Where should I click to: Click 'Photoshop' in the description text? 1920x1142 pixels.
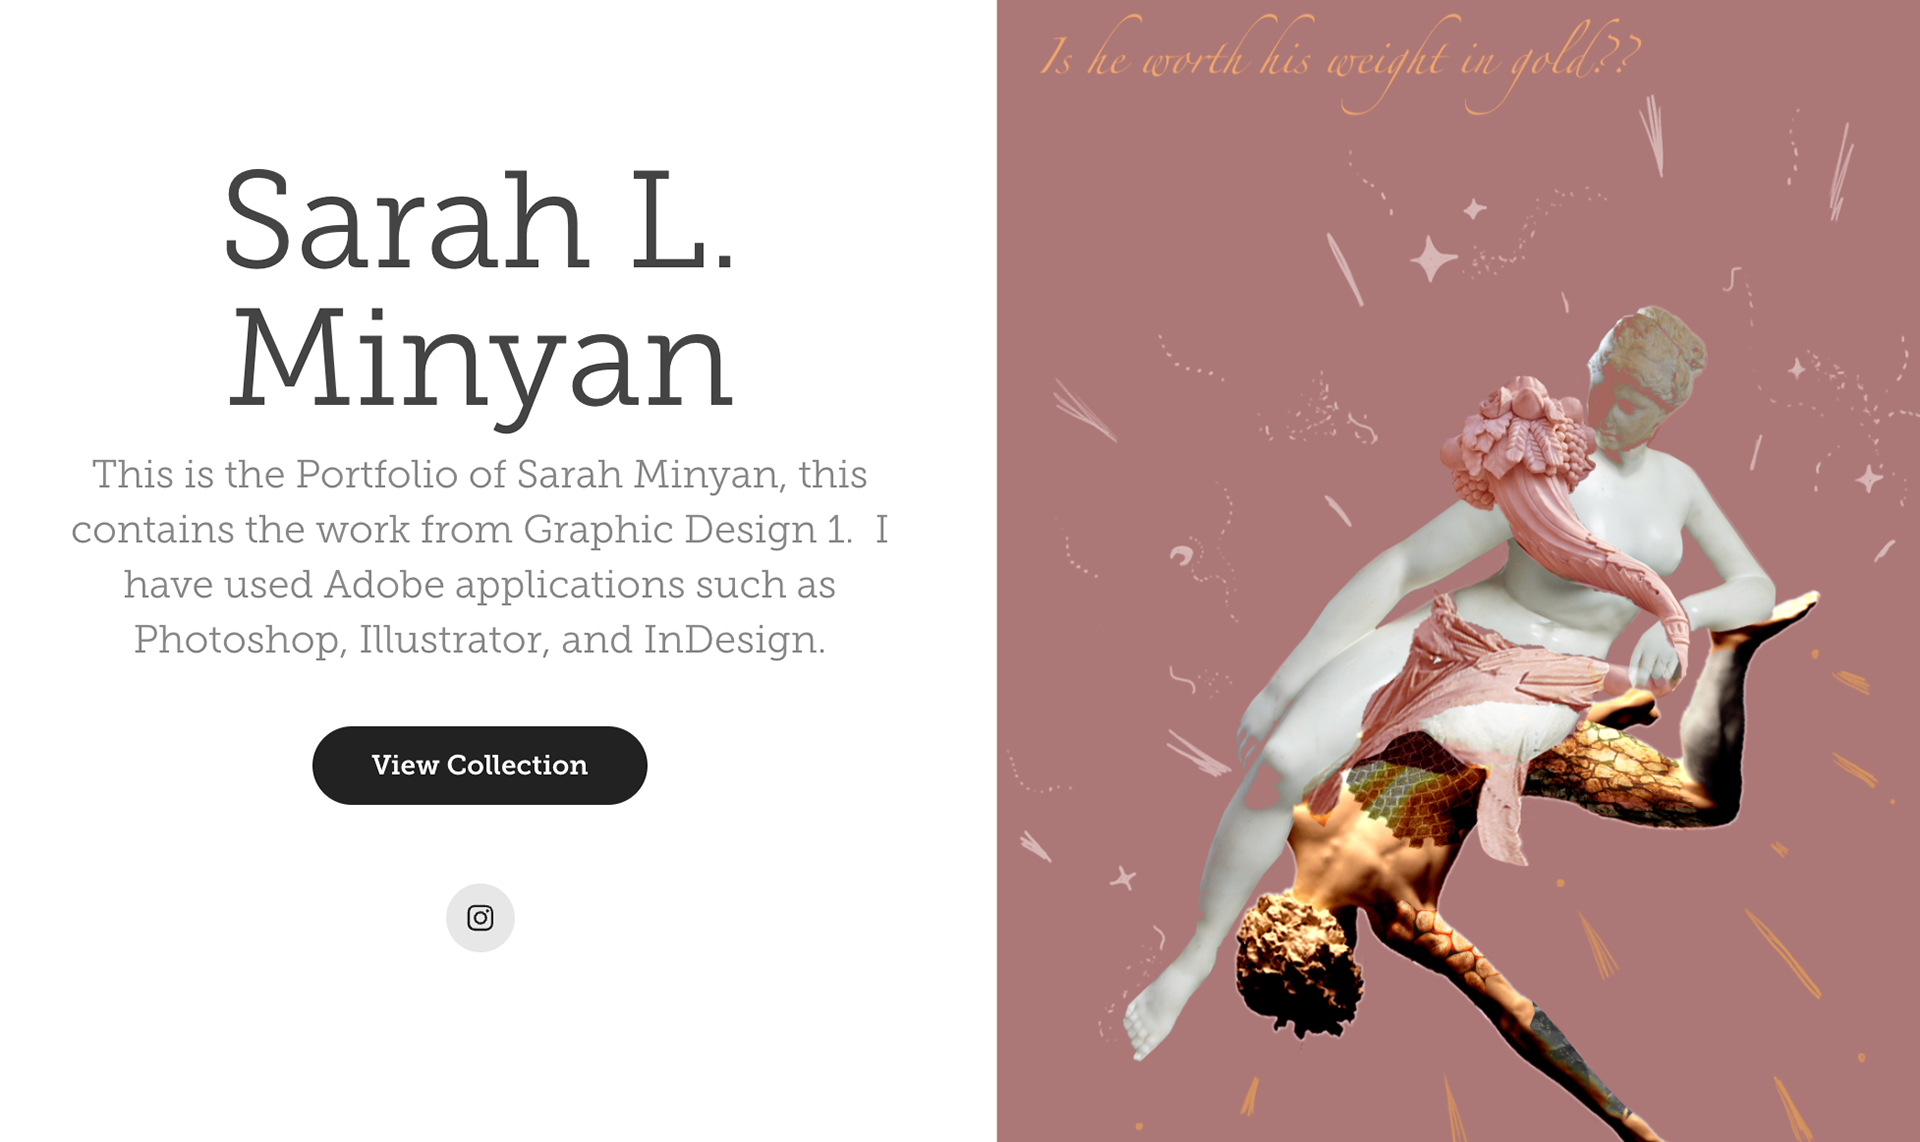238,640
